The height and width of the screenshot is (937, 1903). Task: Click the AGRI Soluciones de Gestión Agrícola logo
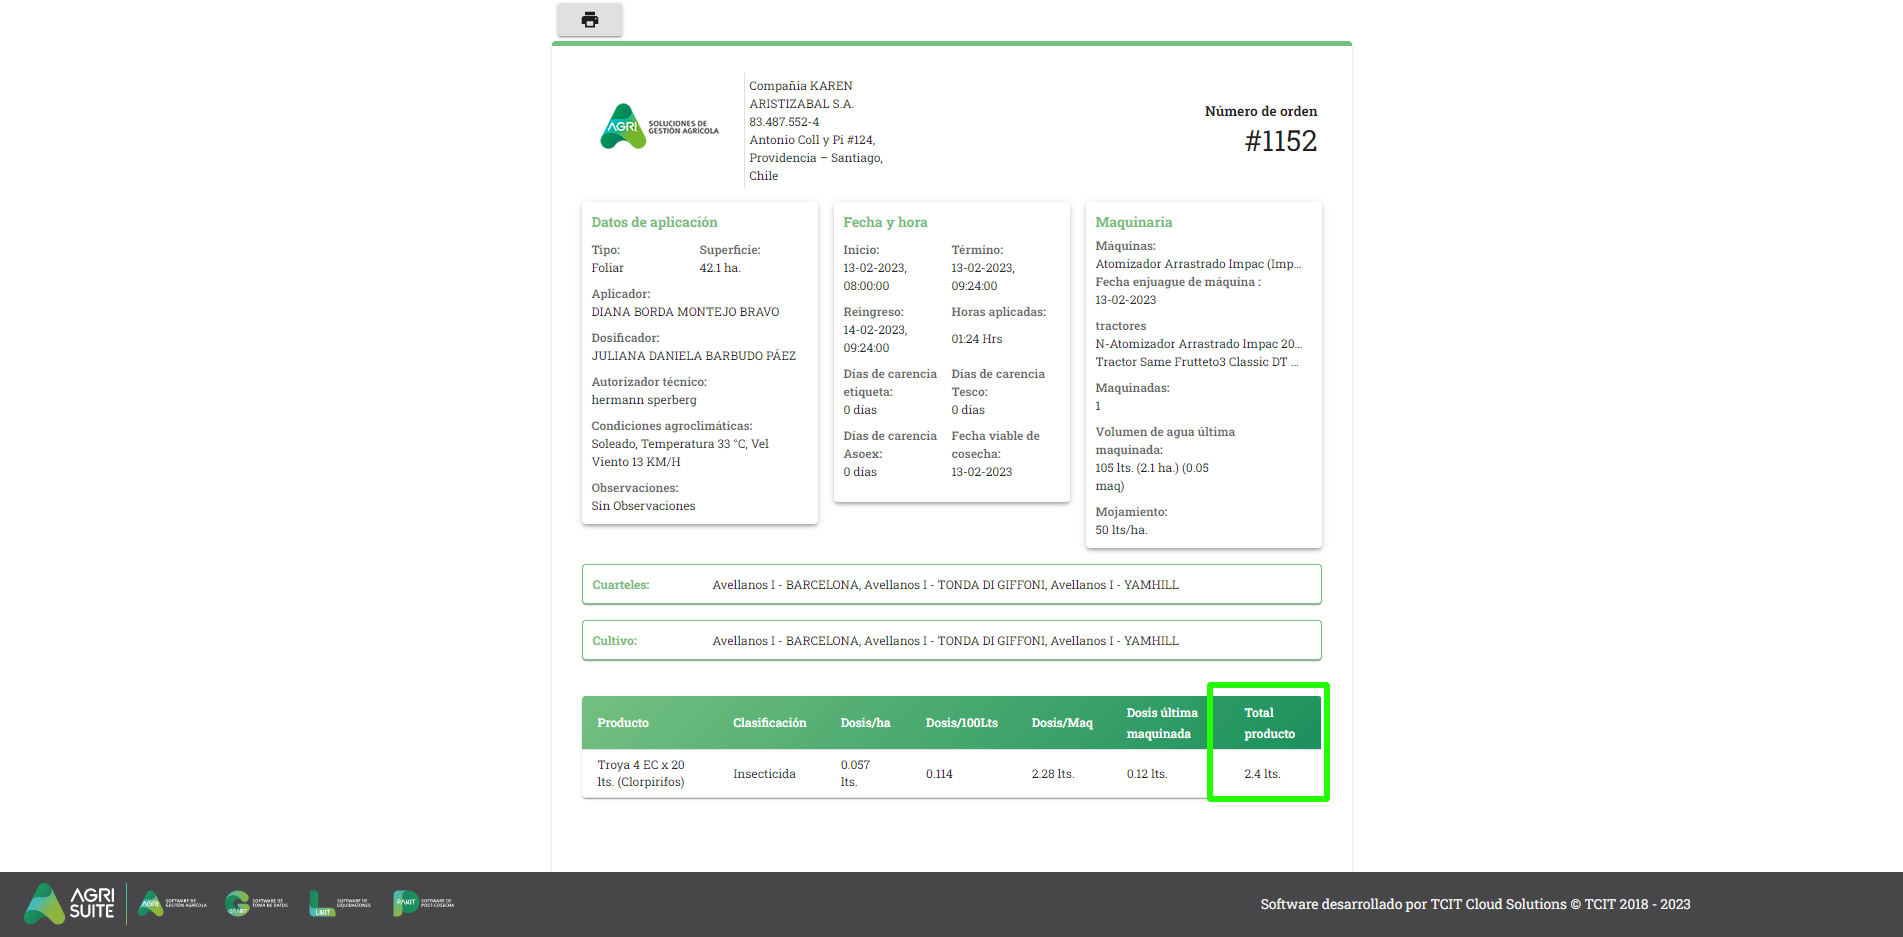coord(659,127)
